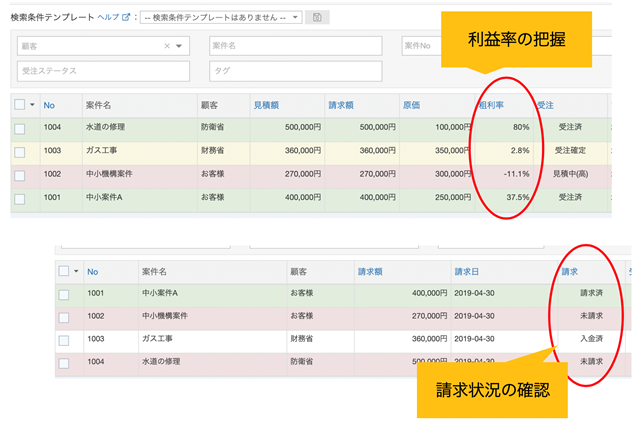Select the checkbox for row 1003 ガス工事
The height and width of the screenshot is (422, 633).
[x=20, y=150]
